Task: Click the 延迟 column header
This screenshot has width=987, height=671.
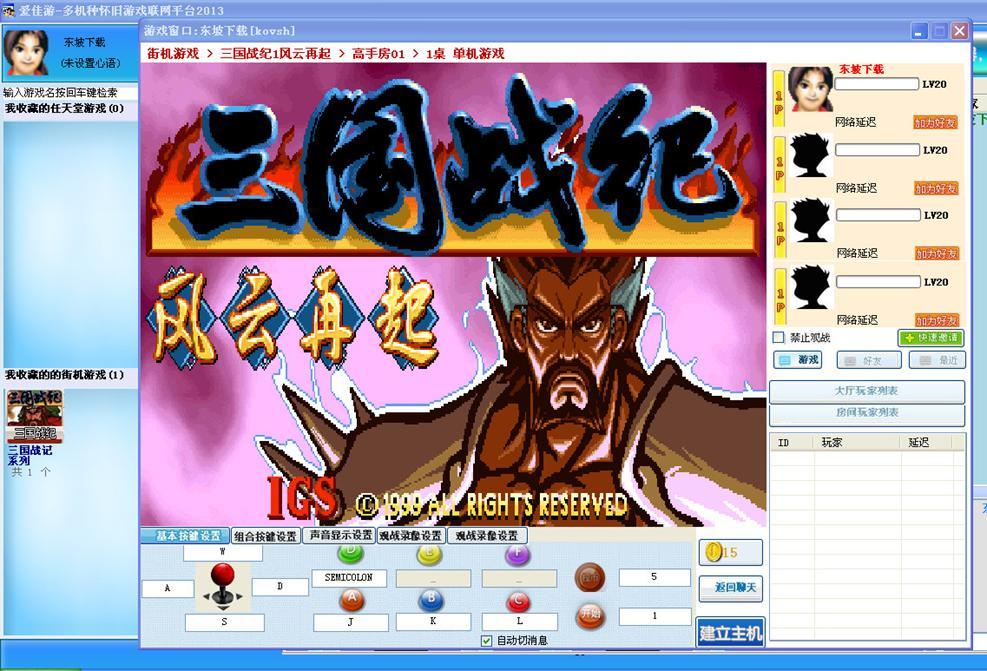Action: pos(925,443)
